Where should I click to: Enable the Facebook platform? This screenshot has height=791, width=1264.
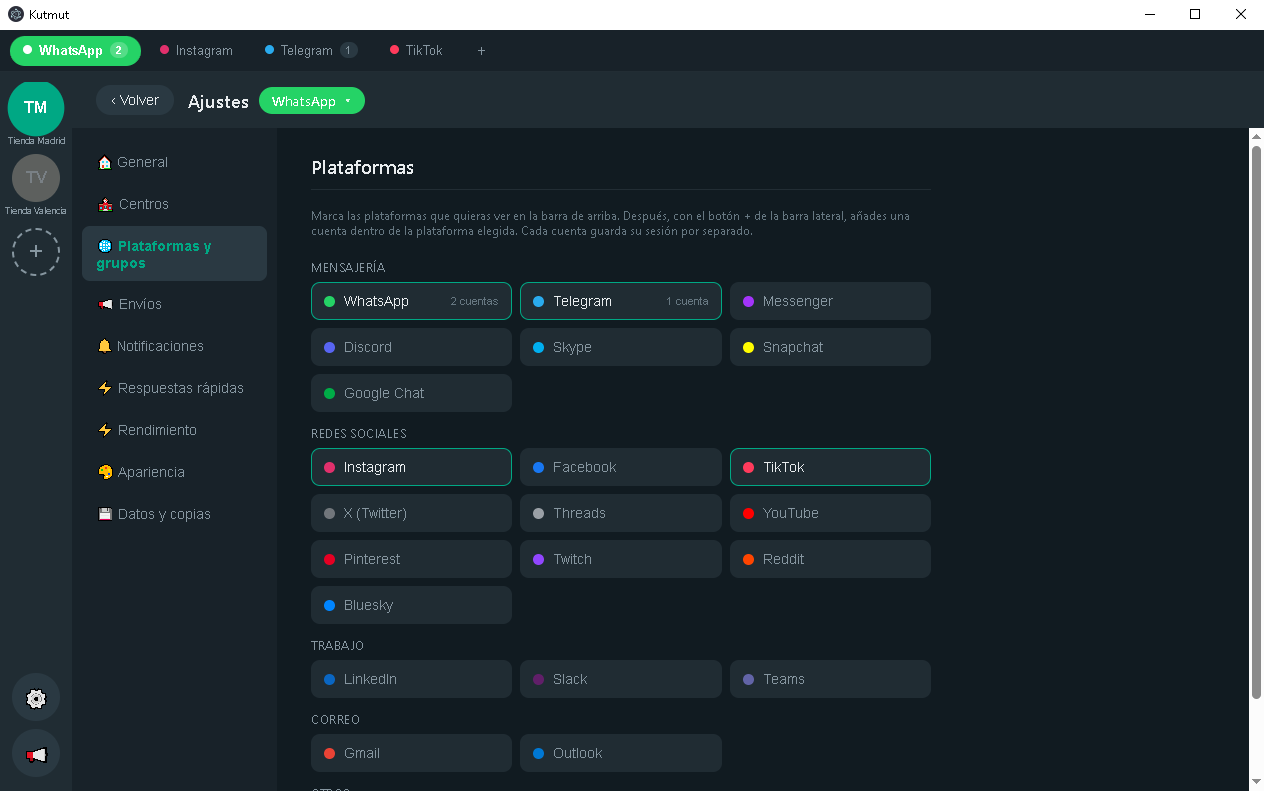point(621,467)
